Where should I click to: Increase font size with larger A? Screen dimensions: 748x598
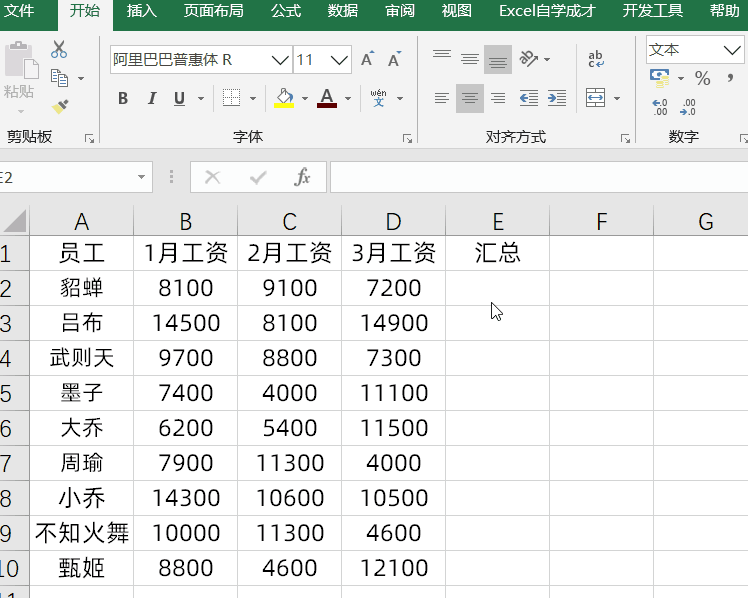click(367, 59)
